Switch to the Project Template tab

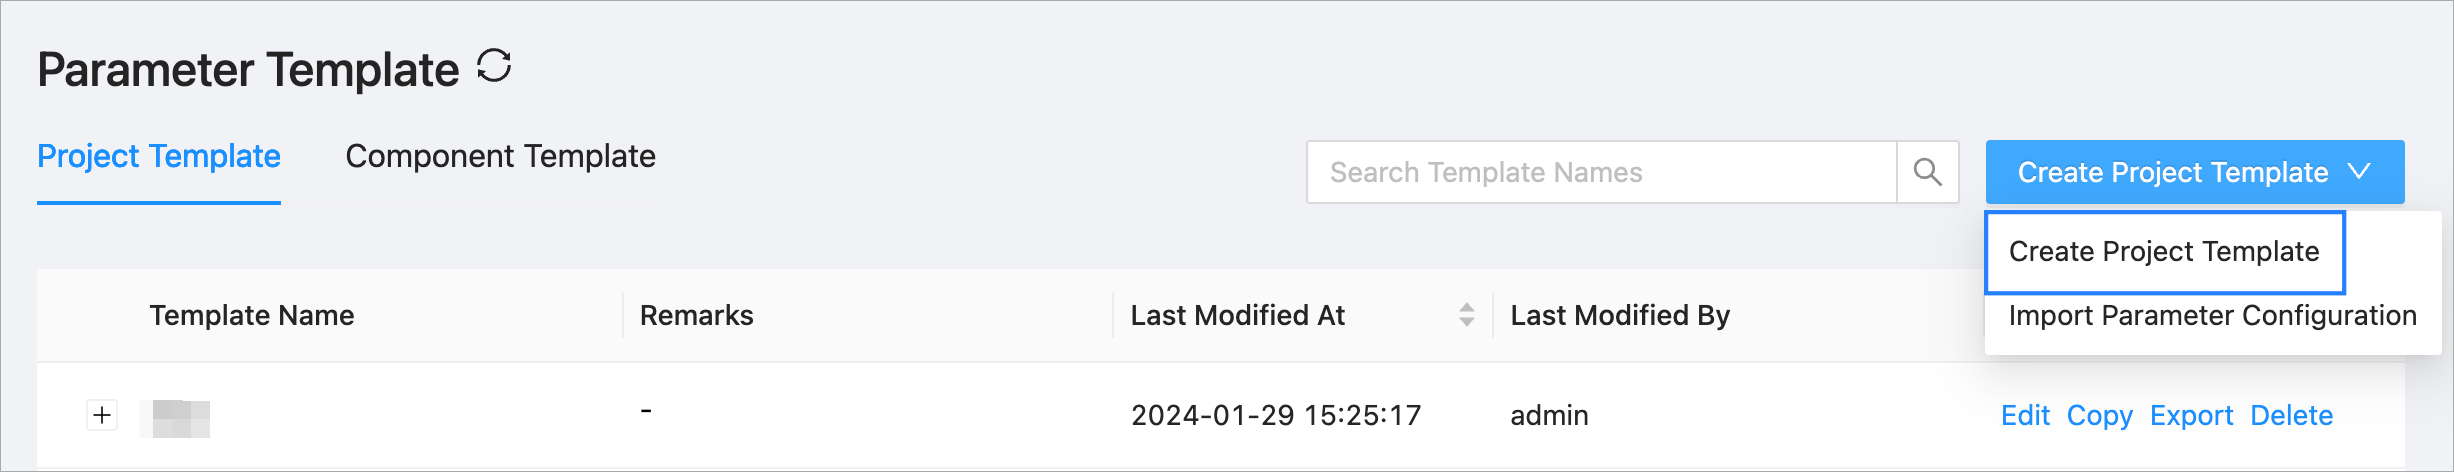pos(159,157)
